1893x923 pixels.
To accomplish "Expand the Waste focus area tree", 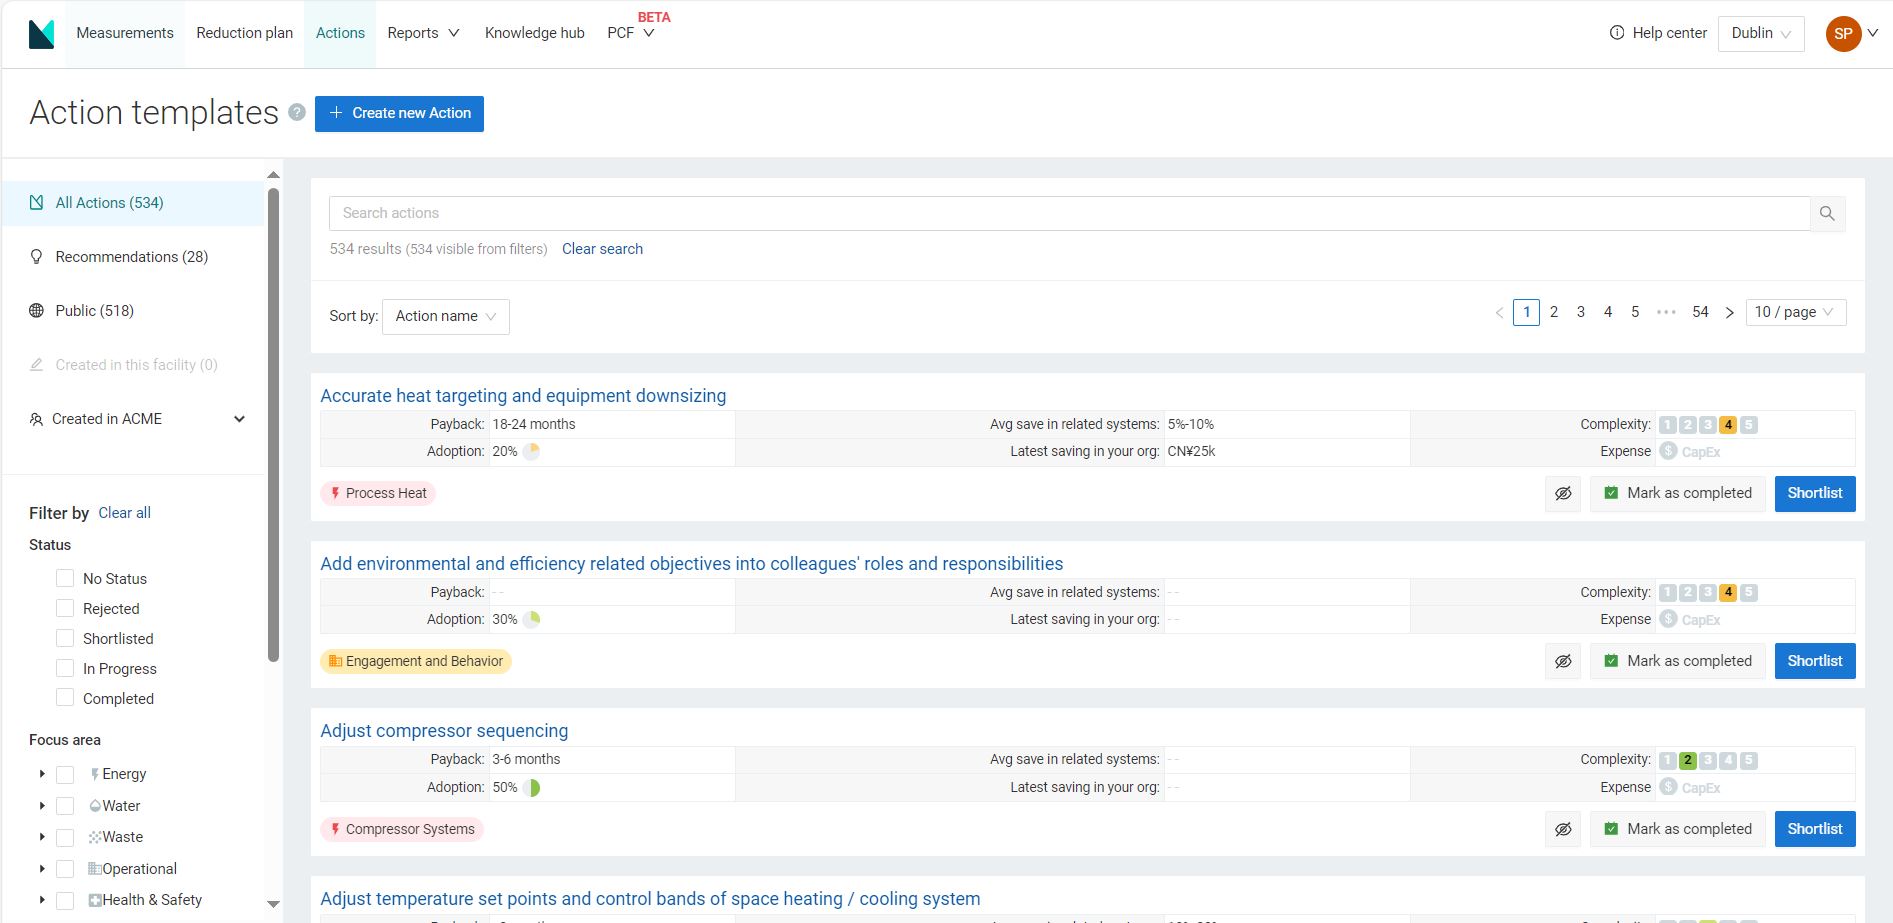I will 42,837.
